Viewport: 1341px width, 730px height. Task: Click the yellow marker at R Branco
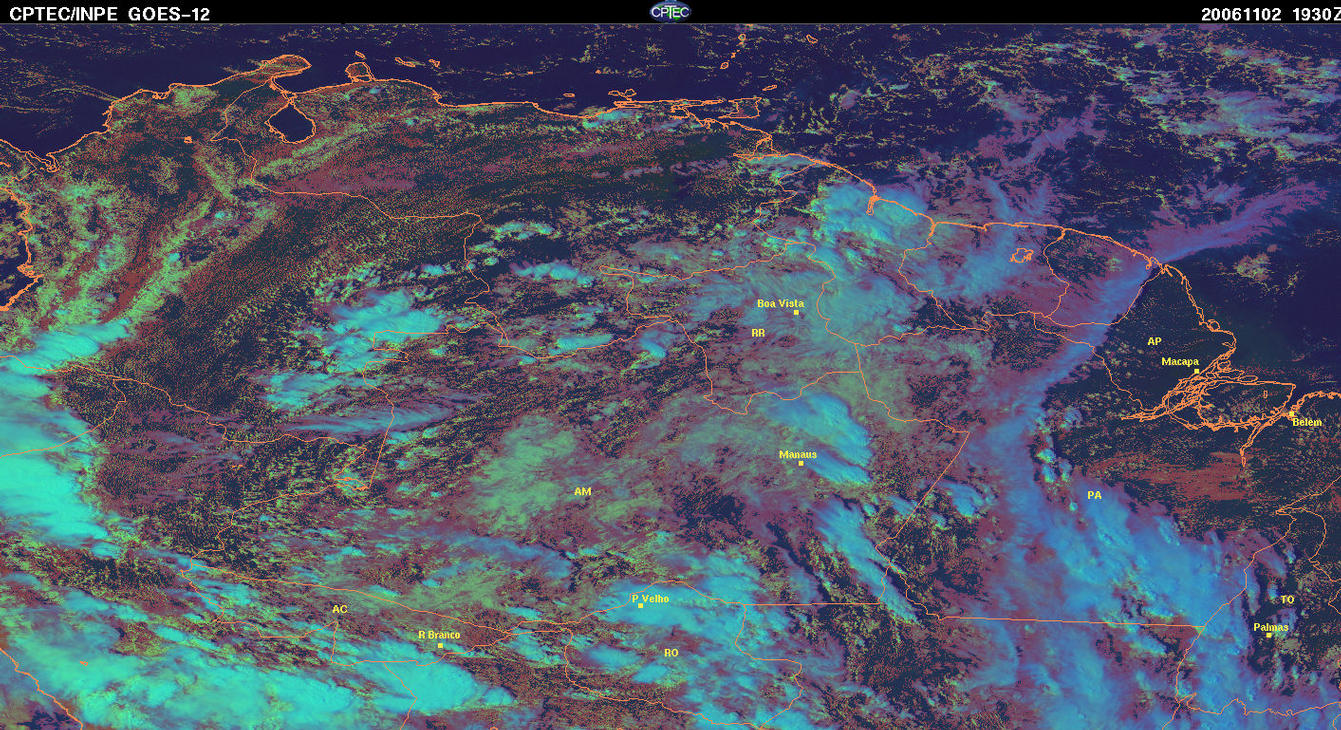point(440,645)
